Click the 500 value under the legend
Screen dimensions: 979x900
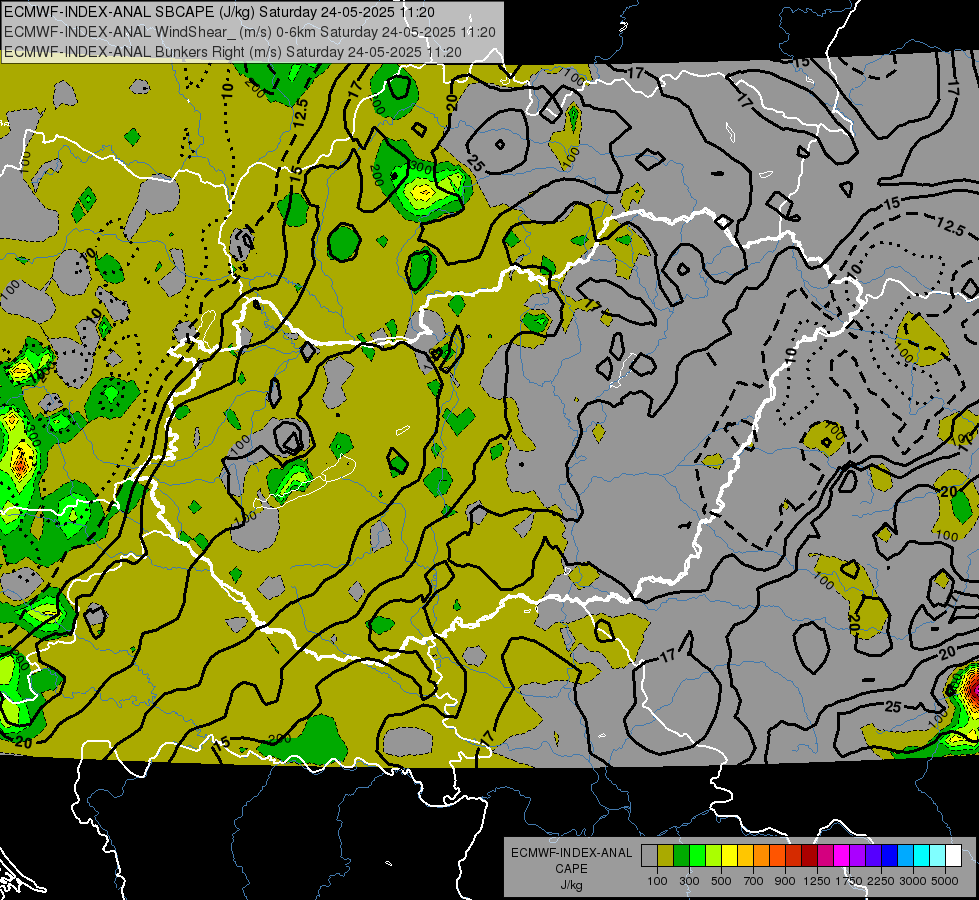(x=721, y=881)
